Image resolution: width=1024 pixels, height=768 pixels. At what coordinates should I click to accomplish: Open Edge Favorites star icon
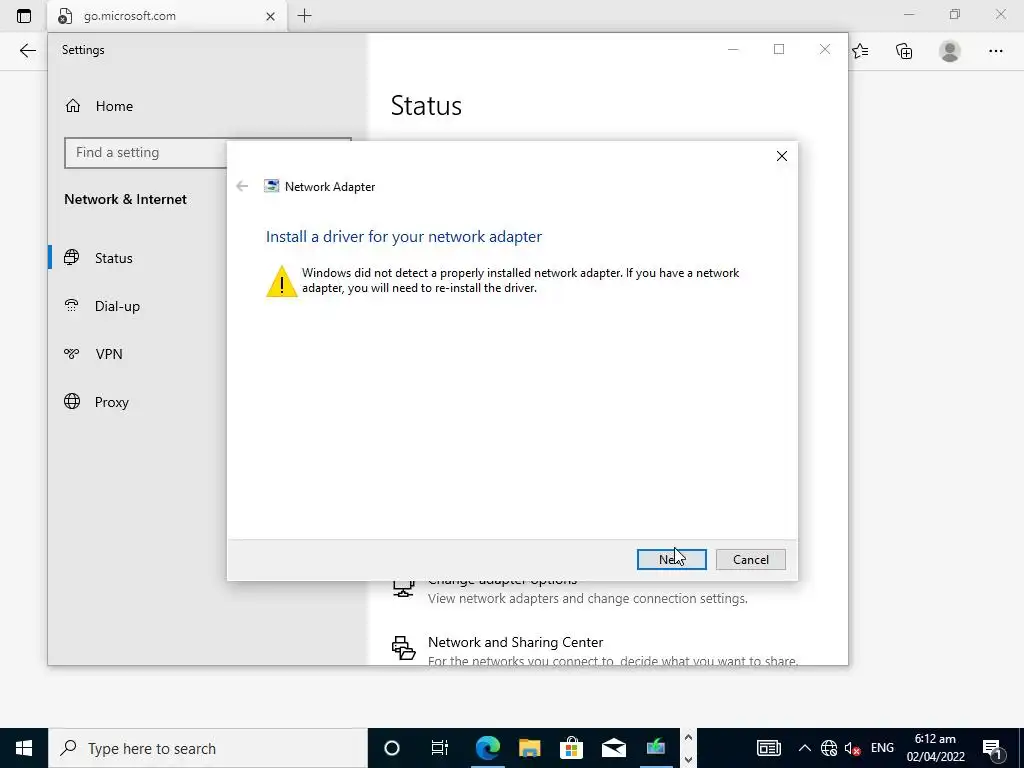tap(860, 51)
